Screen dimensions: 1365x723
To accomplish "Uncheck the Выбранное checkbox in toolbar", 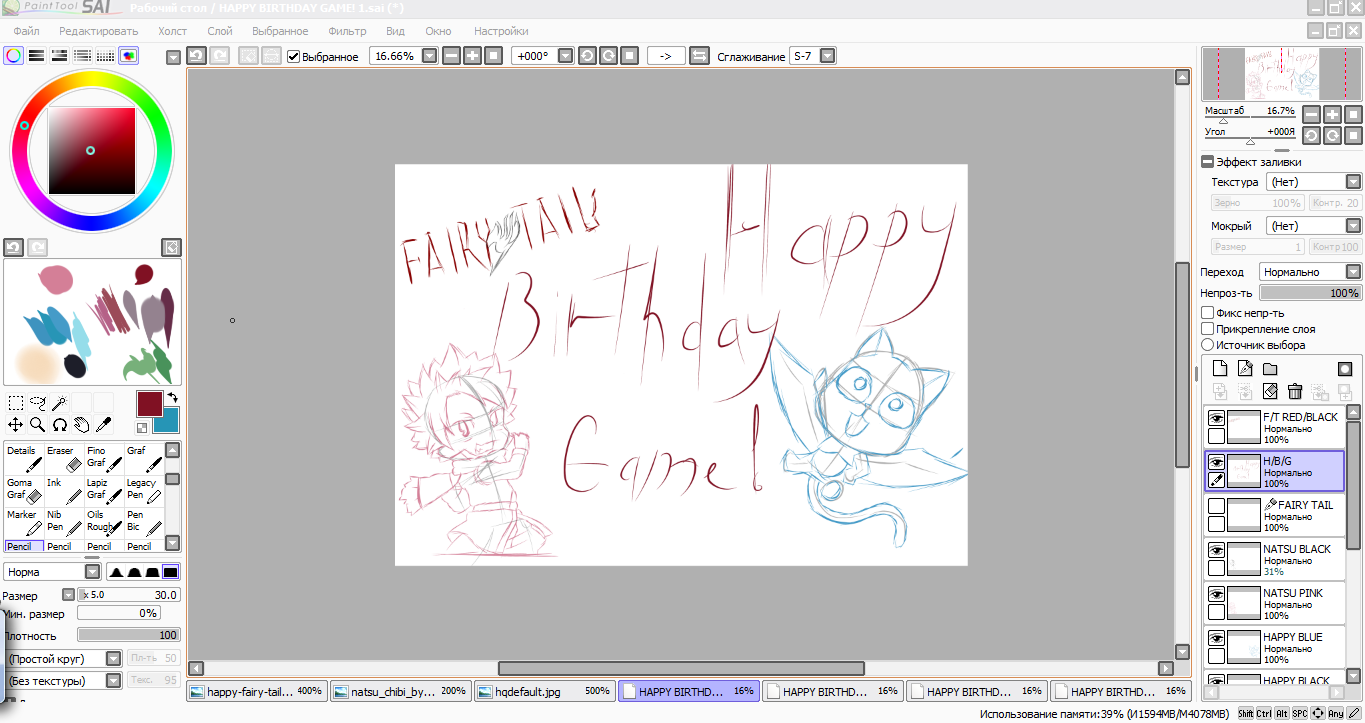I will point(293,57).
